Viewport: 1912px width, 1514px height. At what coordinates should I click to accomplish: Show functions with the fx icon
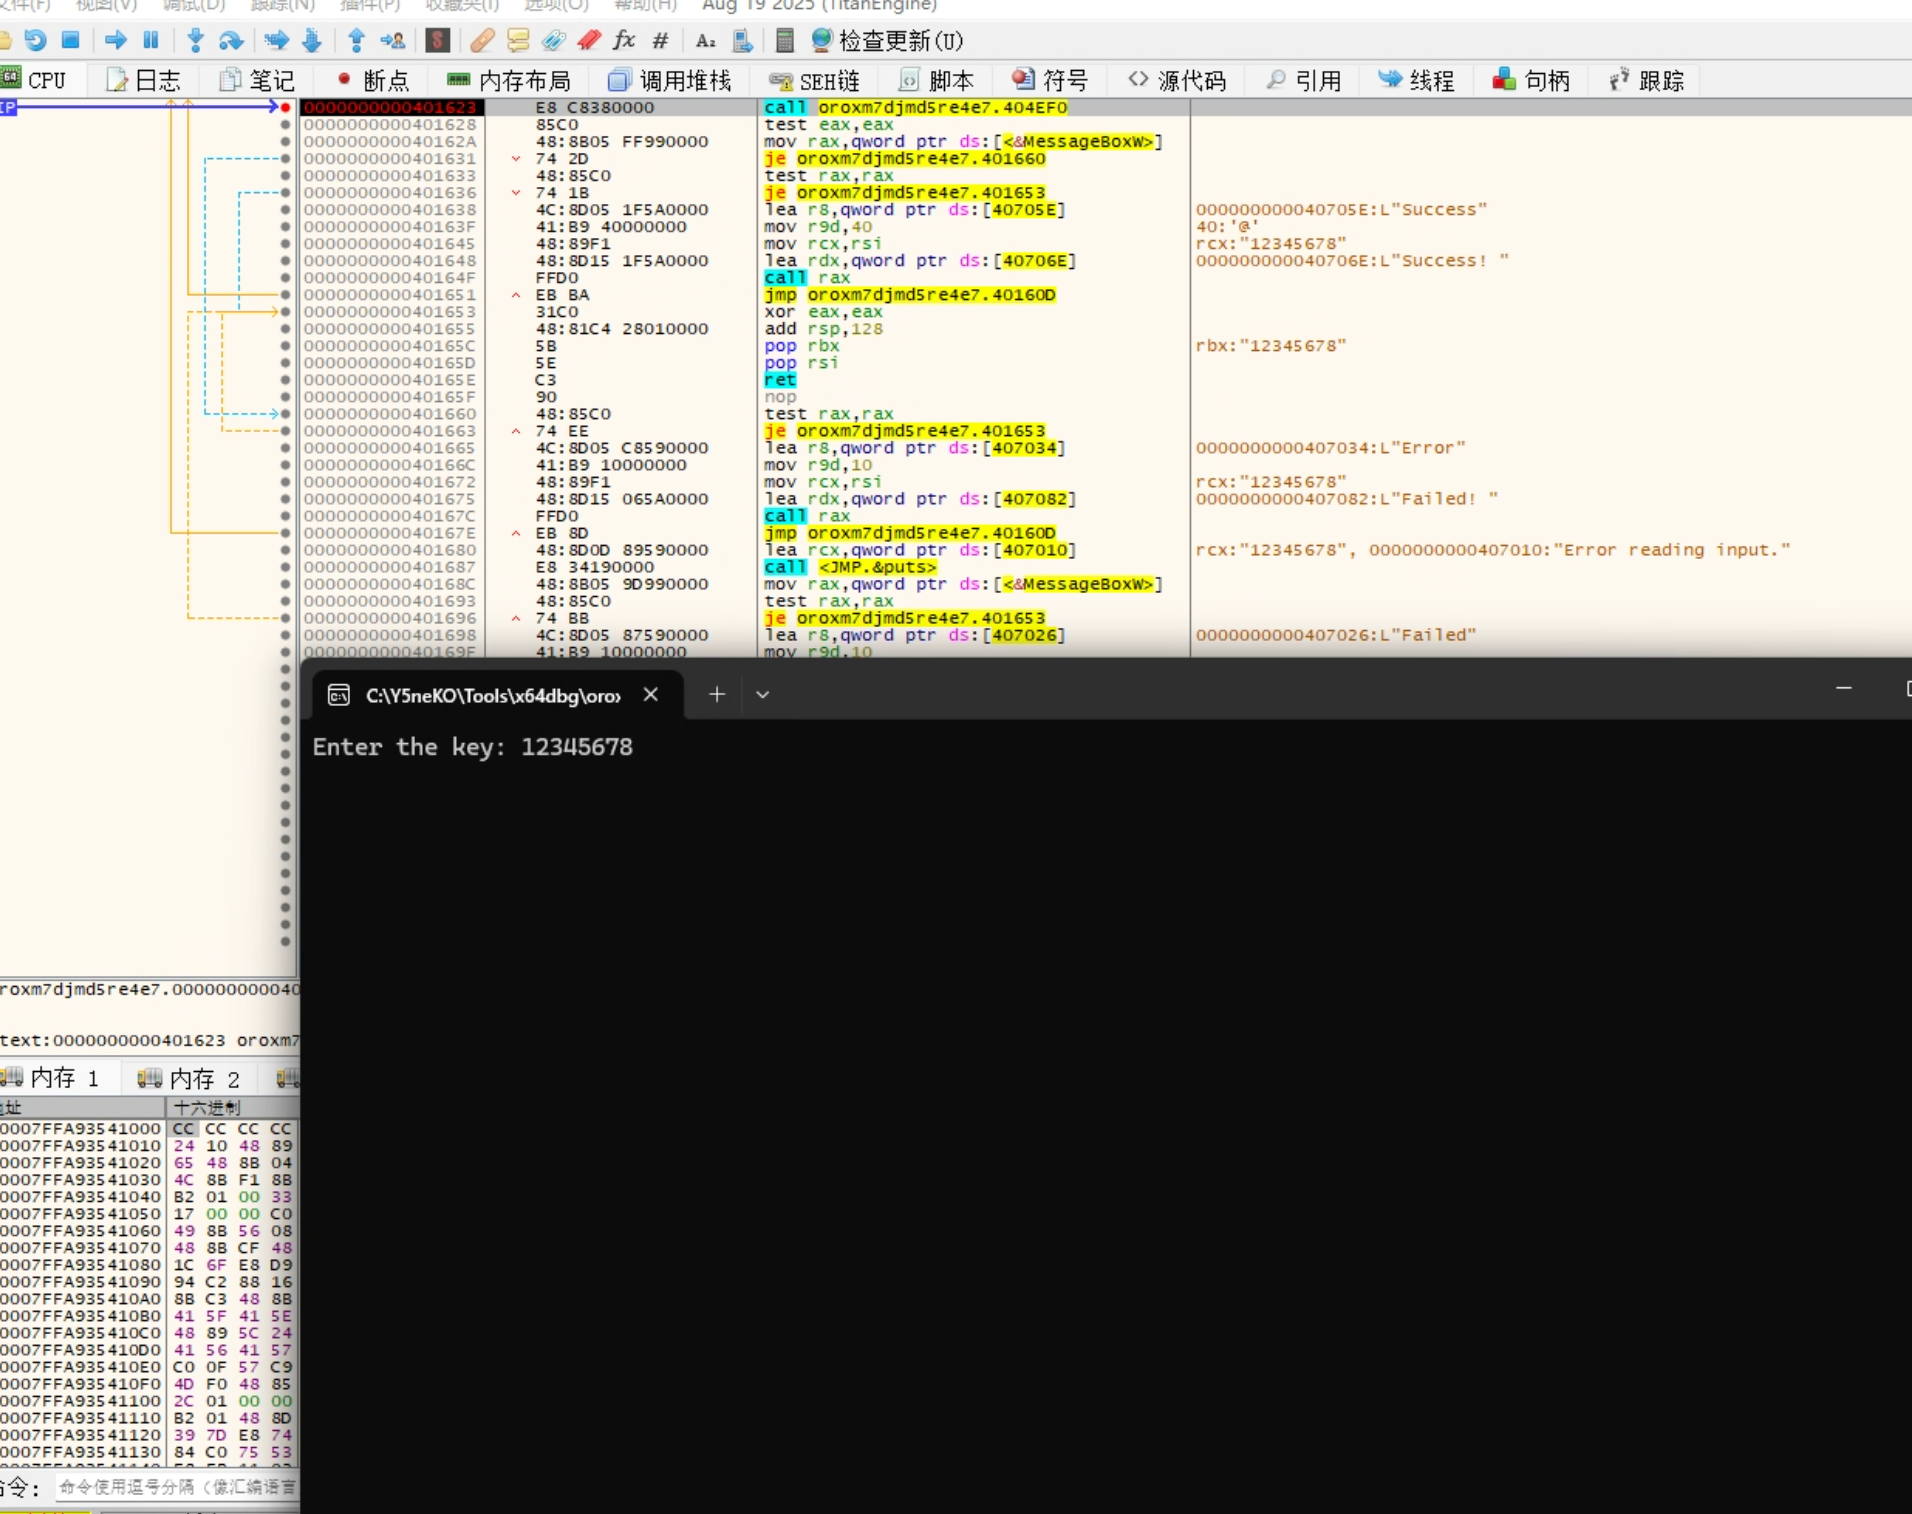click(x=624, y=40)
